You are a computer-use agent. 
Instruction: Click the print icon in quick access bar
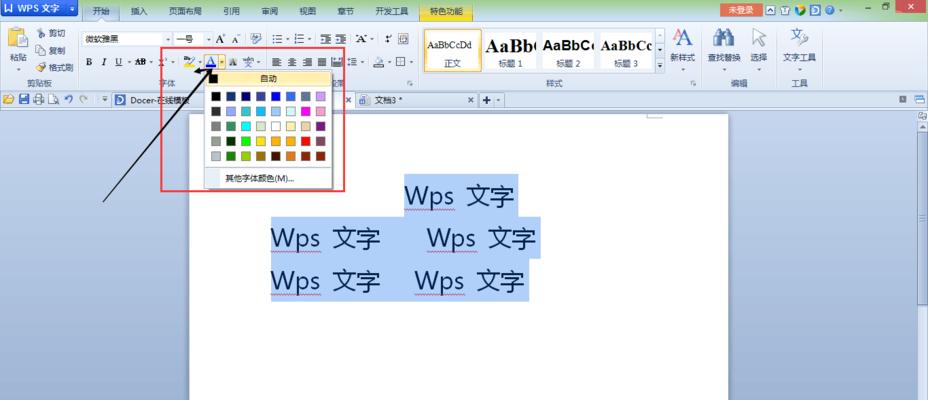38,100
